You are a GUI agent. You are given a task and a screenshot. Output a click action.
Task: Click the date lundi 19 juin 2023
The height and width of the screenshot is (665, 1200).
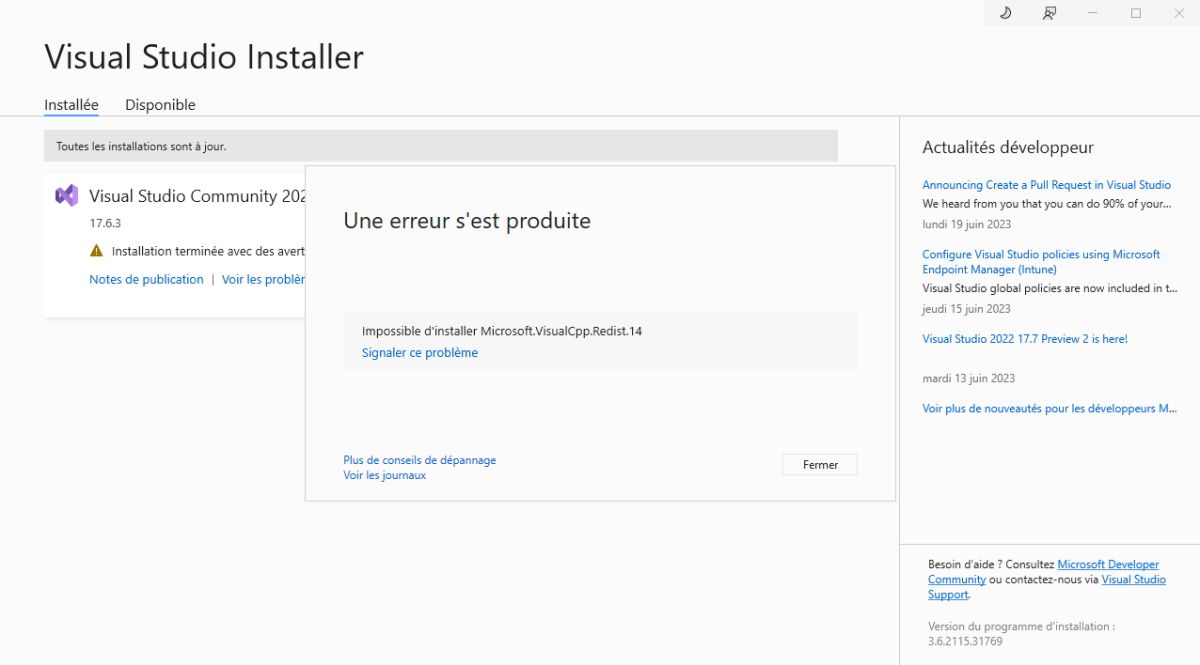click(966, 224)
